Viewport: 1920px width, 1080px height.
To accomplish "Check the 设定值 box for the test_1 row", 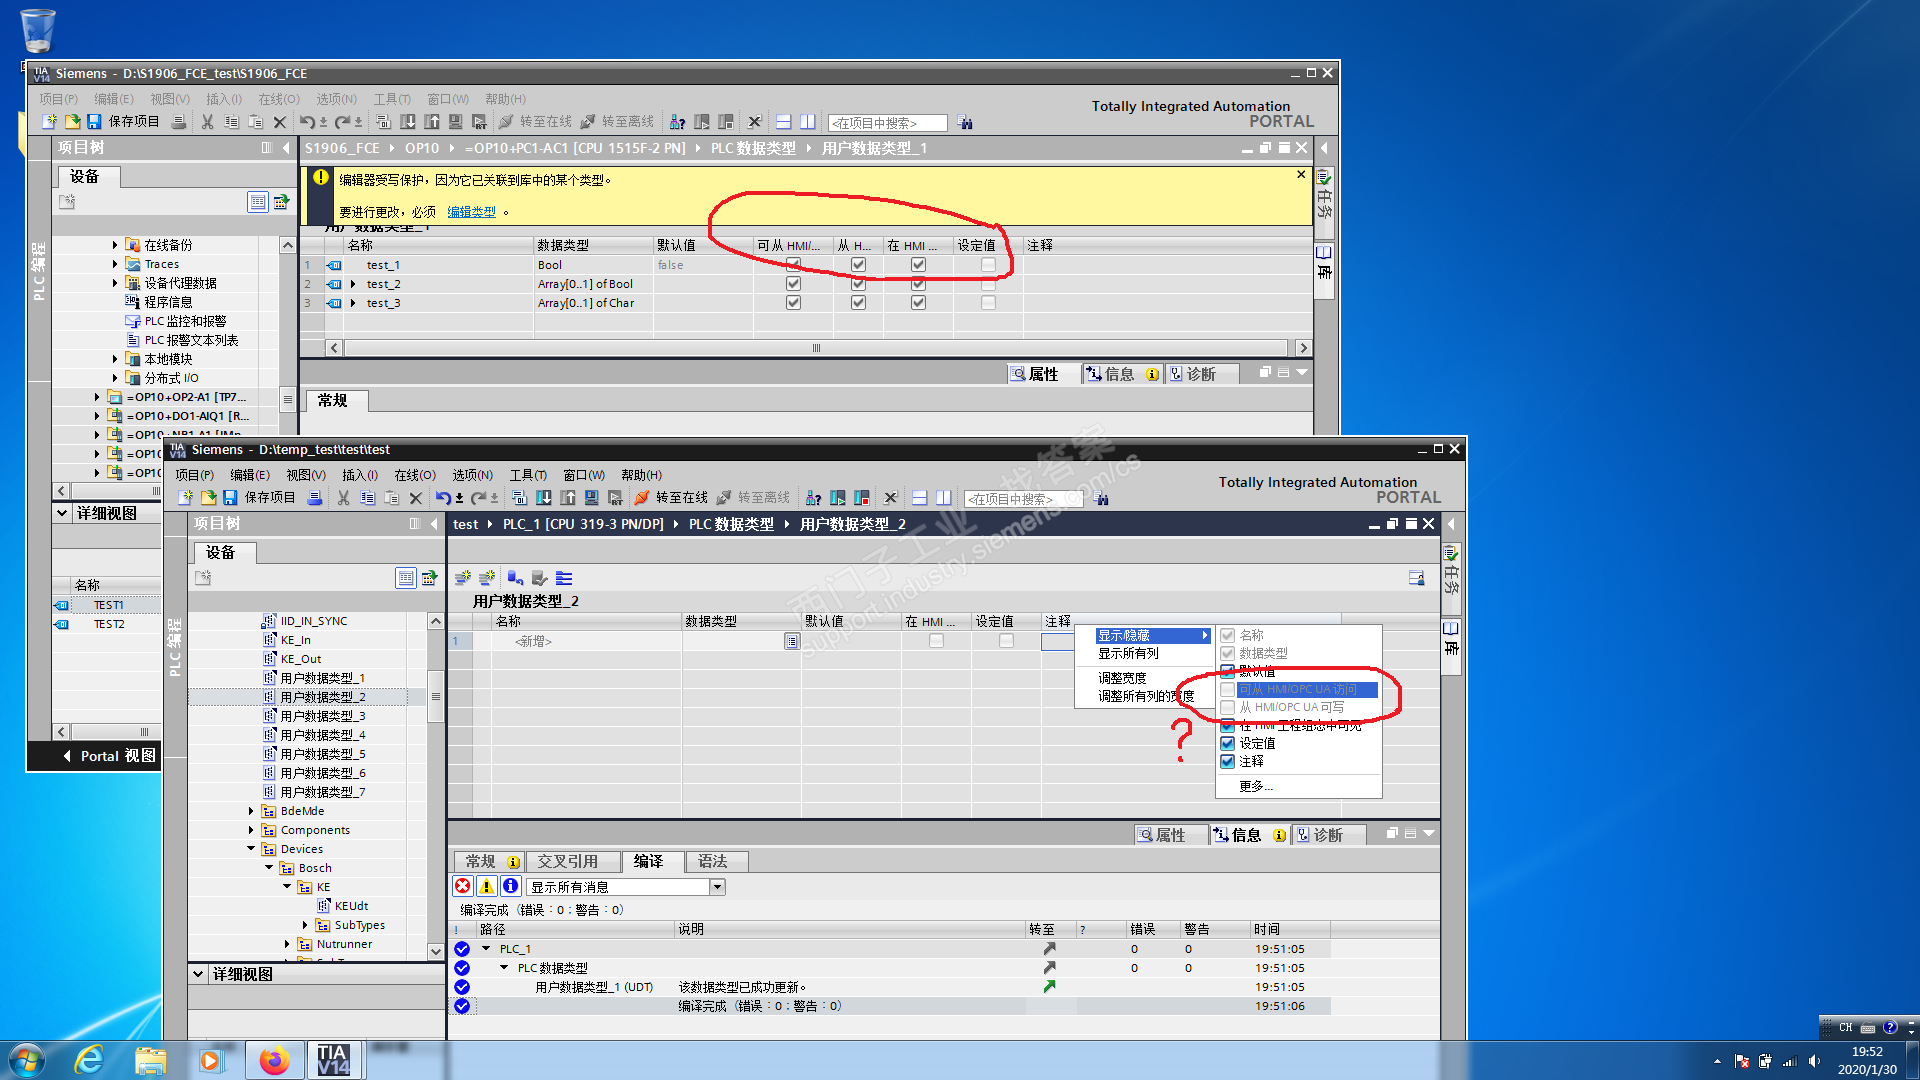I will pos(988,265).
